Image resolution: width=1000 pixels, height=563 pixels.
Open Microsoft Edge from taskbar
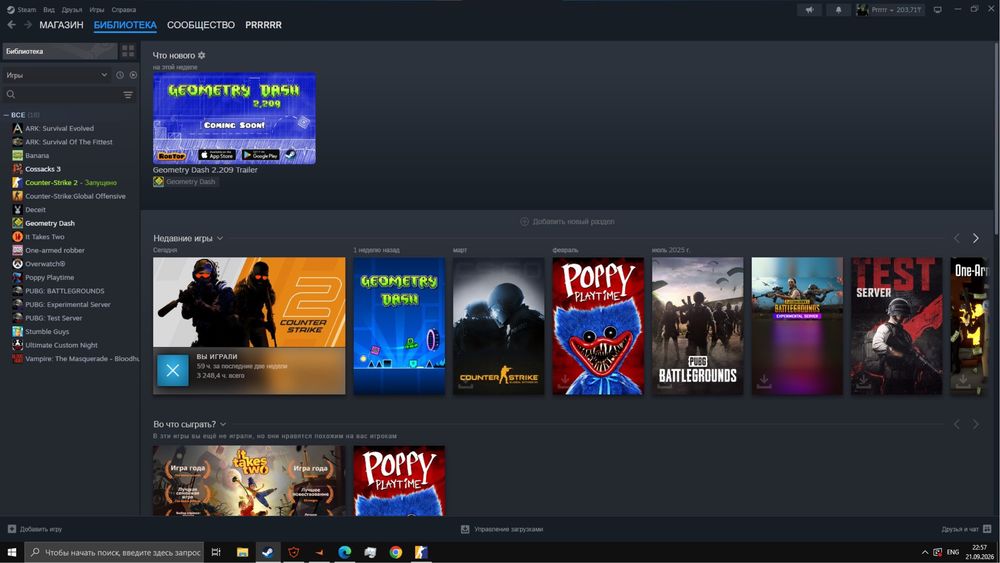coord(344,552)
